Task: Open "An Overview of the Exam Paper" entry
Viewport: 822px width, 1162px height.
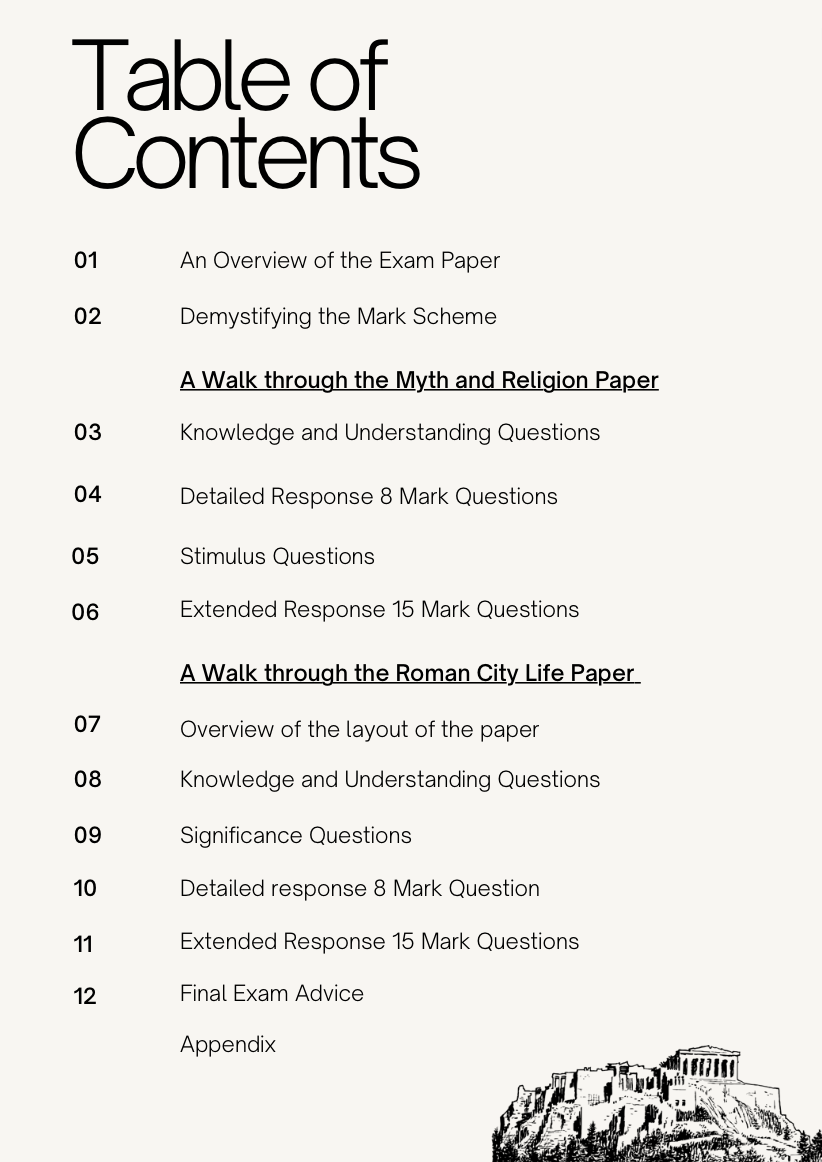Action: tap(339, 261)
